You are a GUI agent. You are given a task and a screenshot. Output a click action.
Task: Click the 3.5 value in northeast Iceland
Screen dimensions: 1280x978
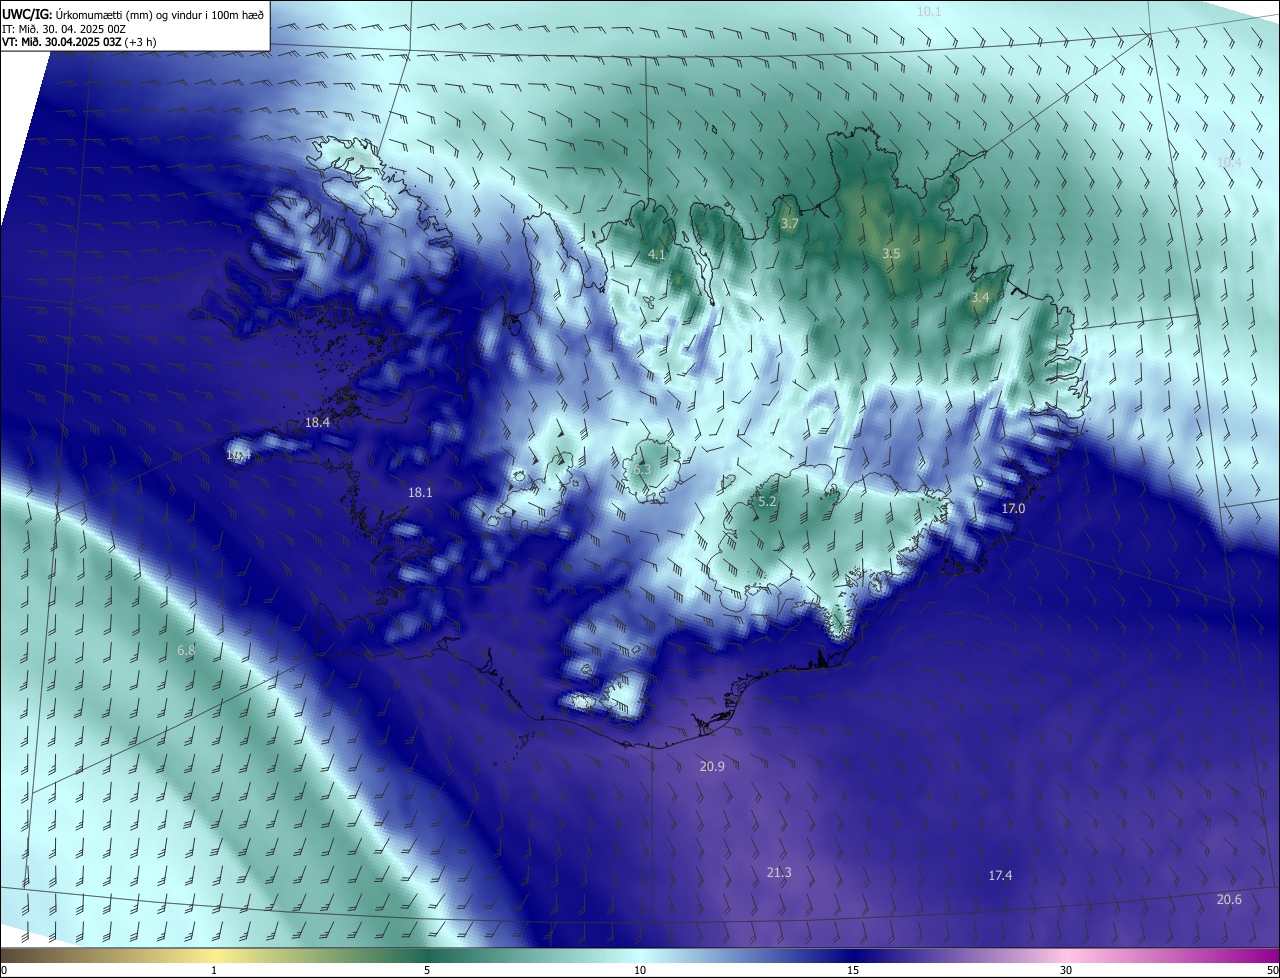click(x=891, y=254)
